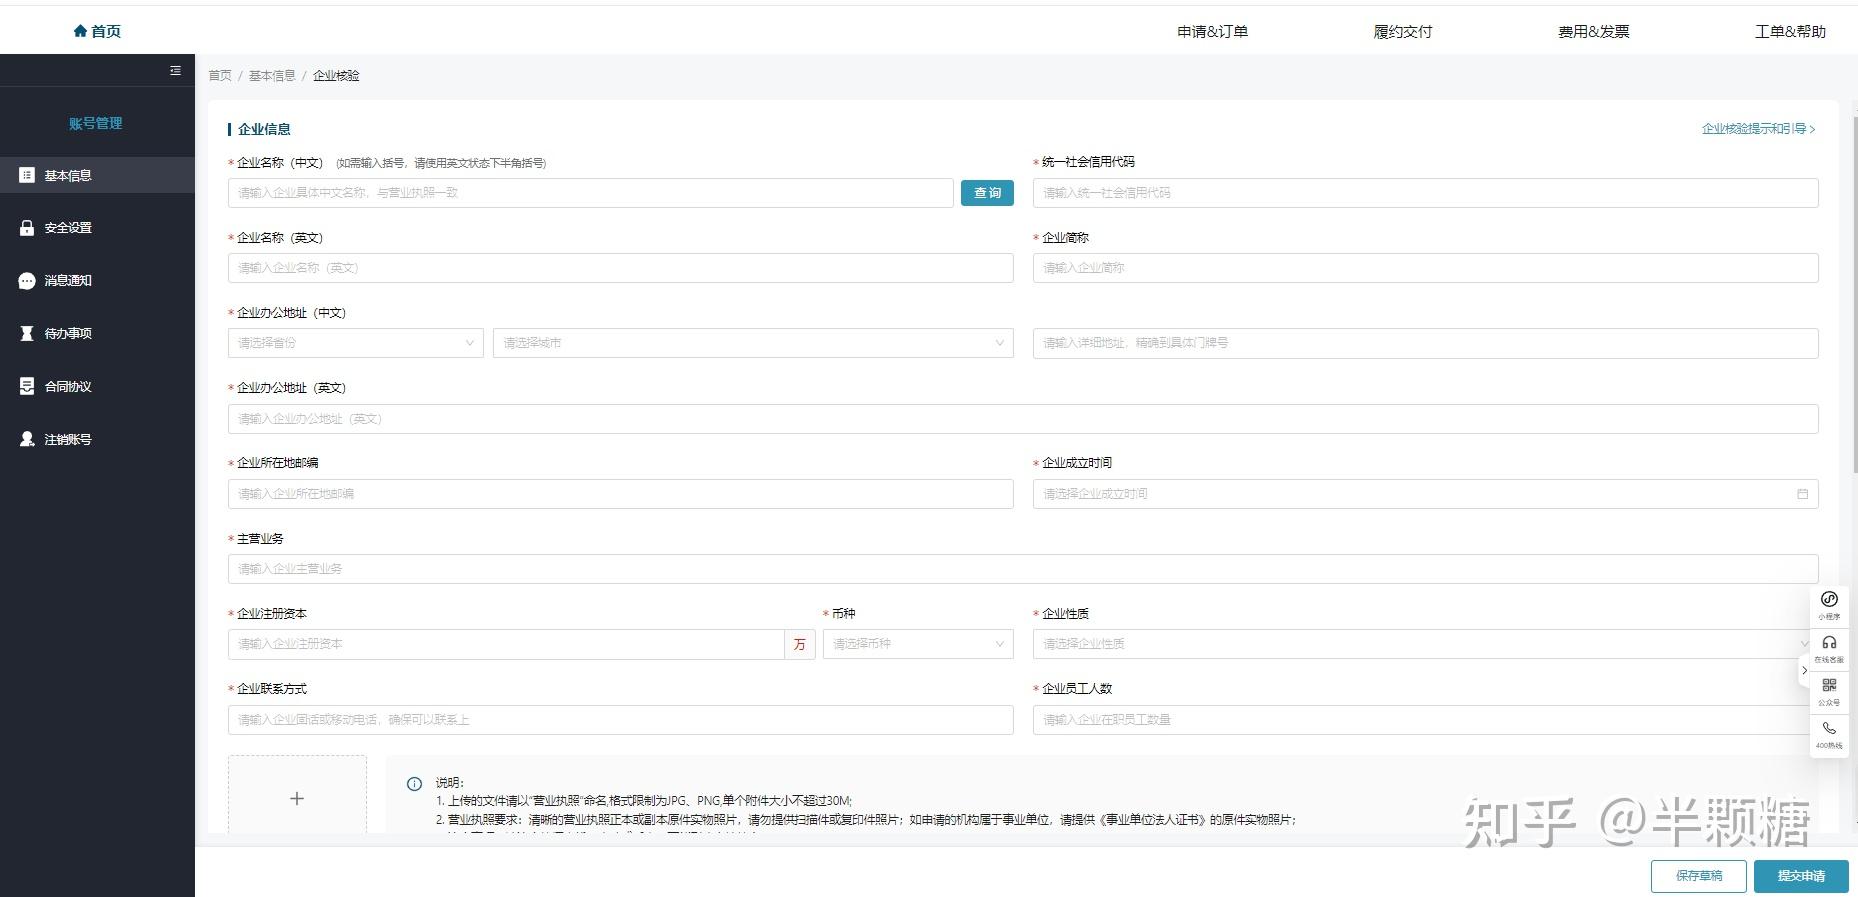Screen dimensions: 1858x897
Task: Select the 账号管理 sidebar heading
Action: coord(96,123)
